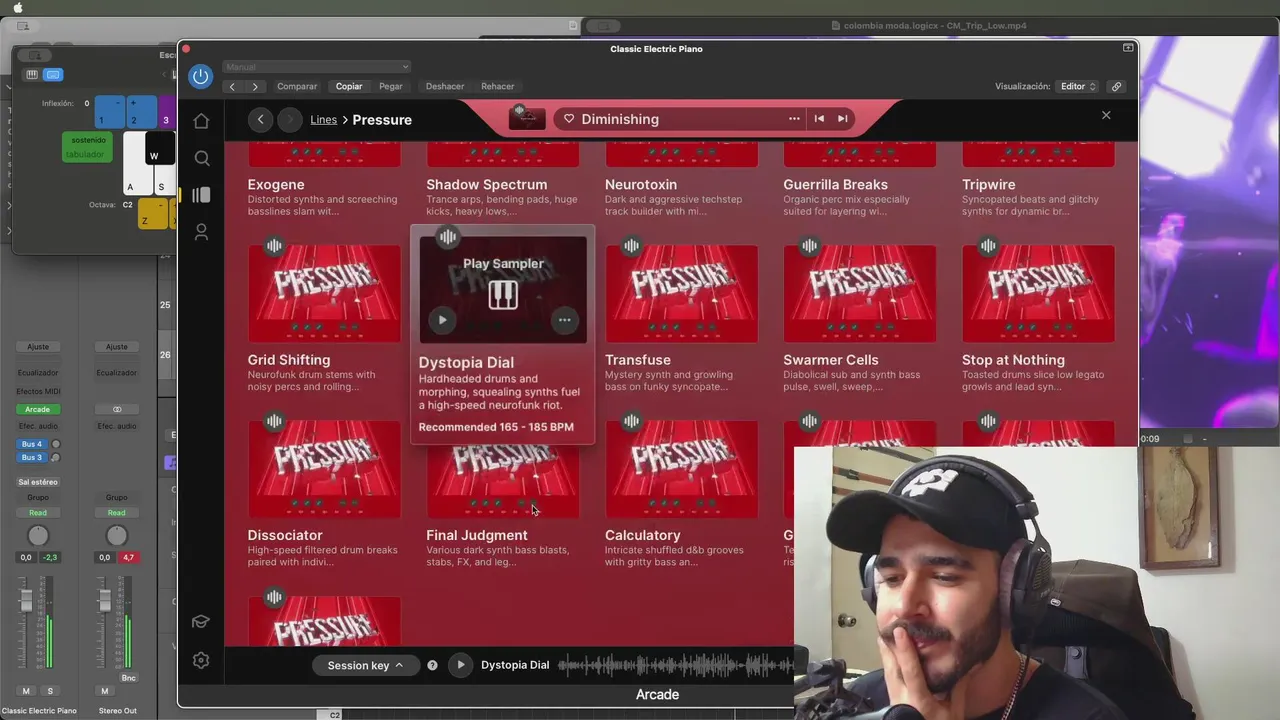The image size is (1280, 720).
Task: Open the Session key dropdown
Action: tap(365, 665)
